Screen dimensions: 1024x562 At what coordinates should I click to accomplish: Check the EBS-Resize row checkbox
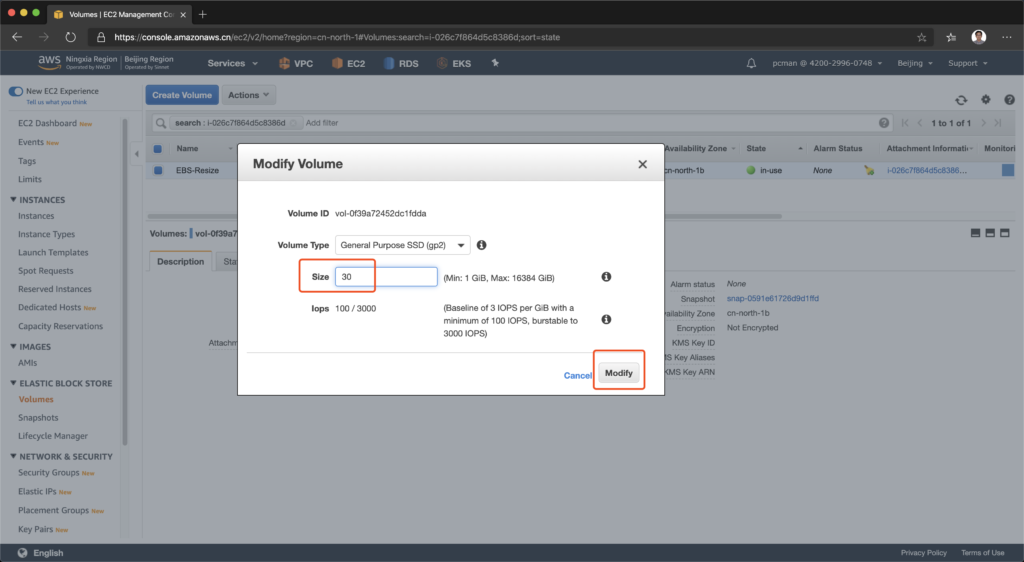[x=158, y=171]
